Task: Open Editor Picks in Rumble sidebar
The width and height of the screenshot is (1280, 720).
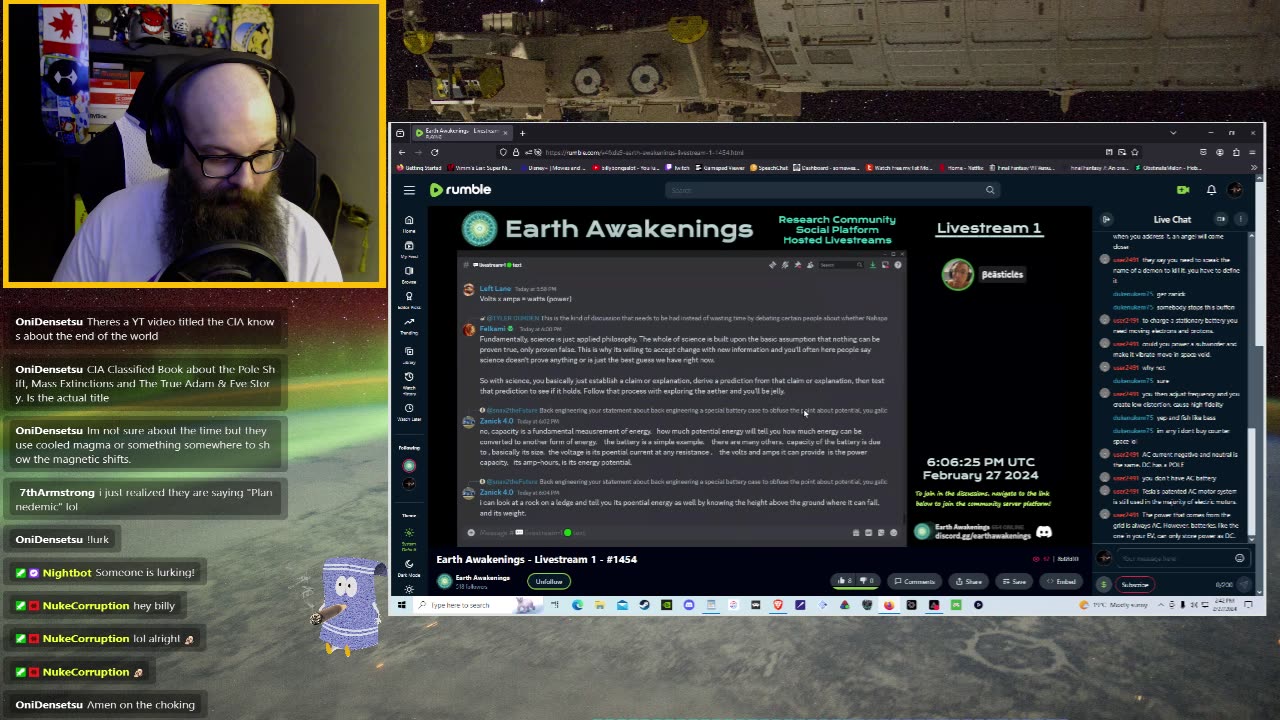Action: click(409, 300)
